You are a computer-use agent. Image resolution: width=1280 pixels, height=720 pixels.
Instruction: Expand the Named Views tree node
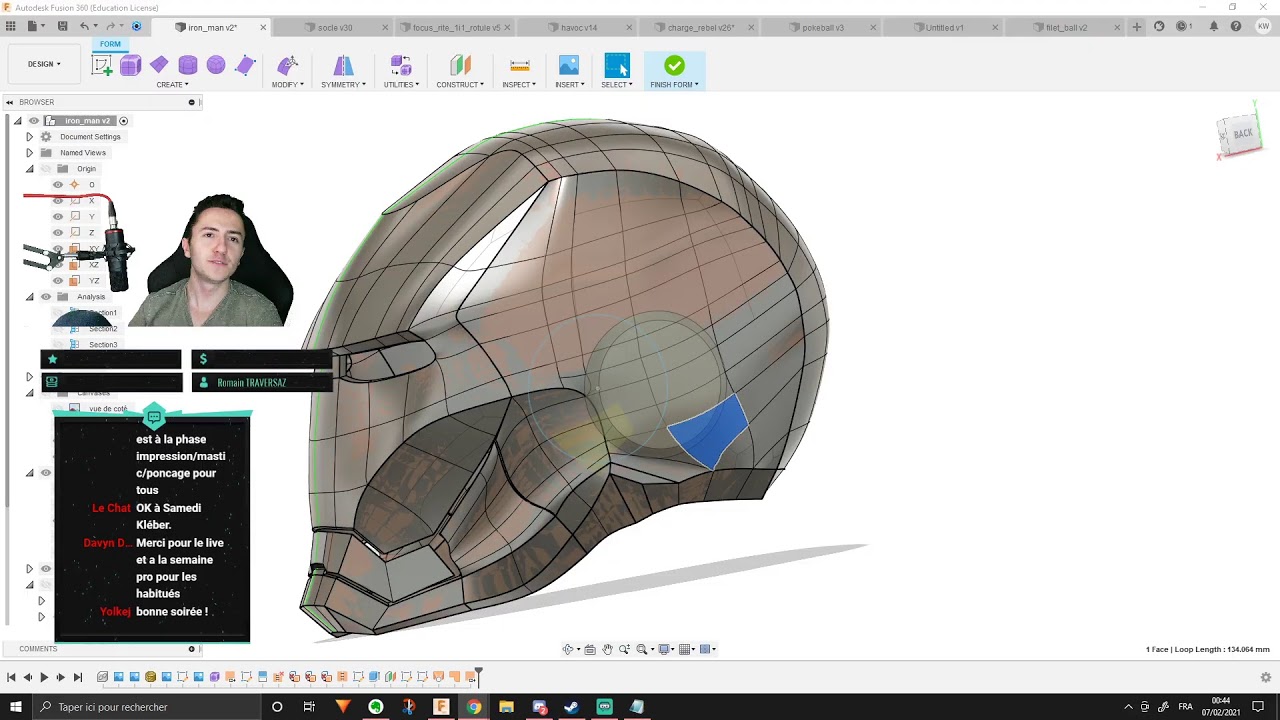pyautogui.click(x=29, y=153)
